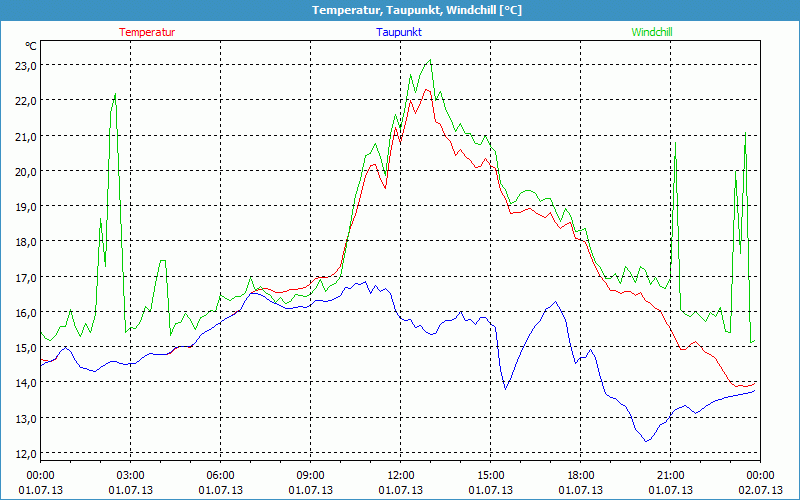Click the lowest Taupunkt dip before 21:00
Screen dimensions: 800x500
tap(647, 441)
